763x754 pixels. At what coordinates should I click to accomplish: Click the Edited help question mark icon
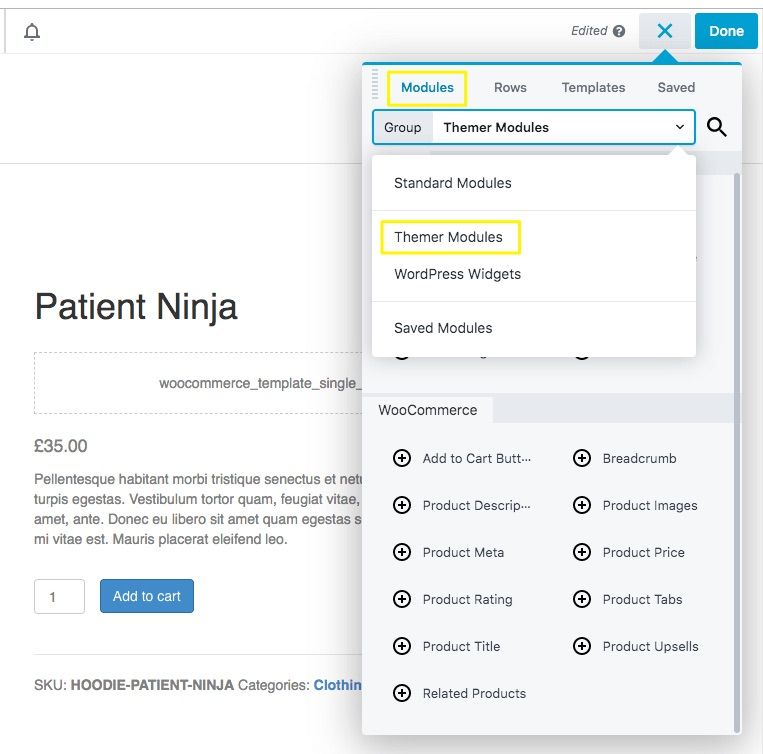coord(619,31)
